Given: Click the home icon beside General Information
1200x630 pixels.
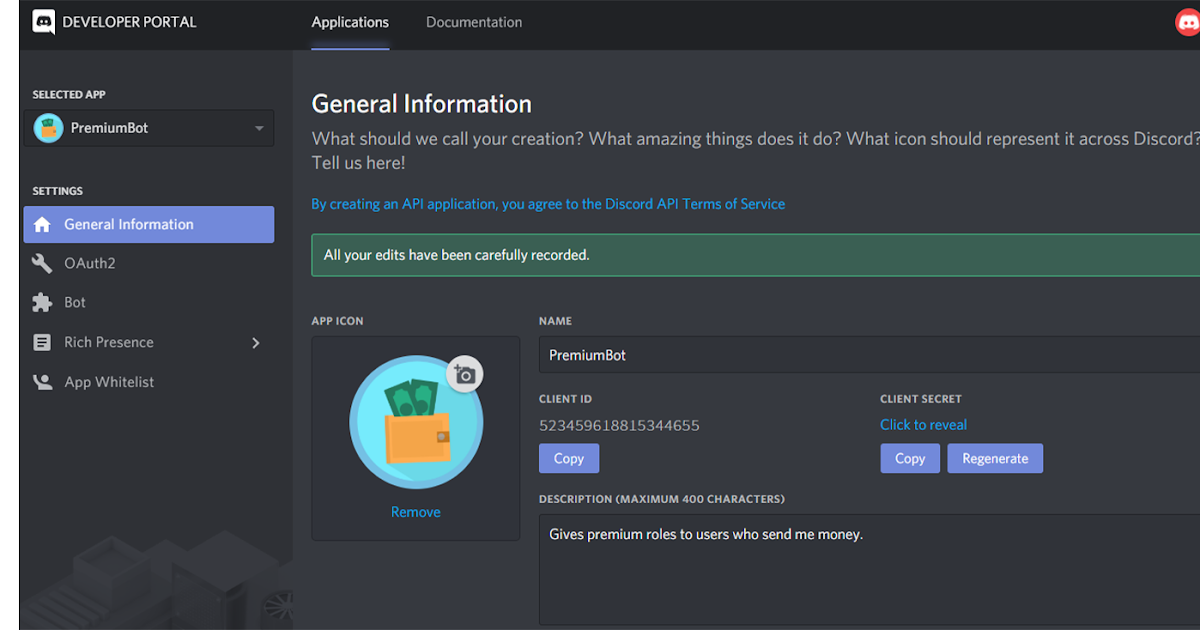Looking at the screenshot, I should tap(42, 225).
